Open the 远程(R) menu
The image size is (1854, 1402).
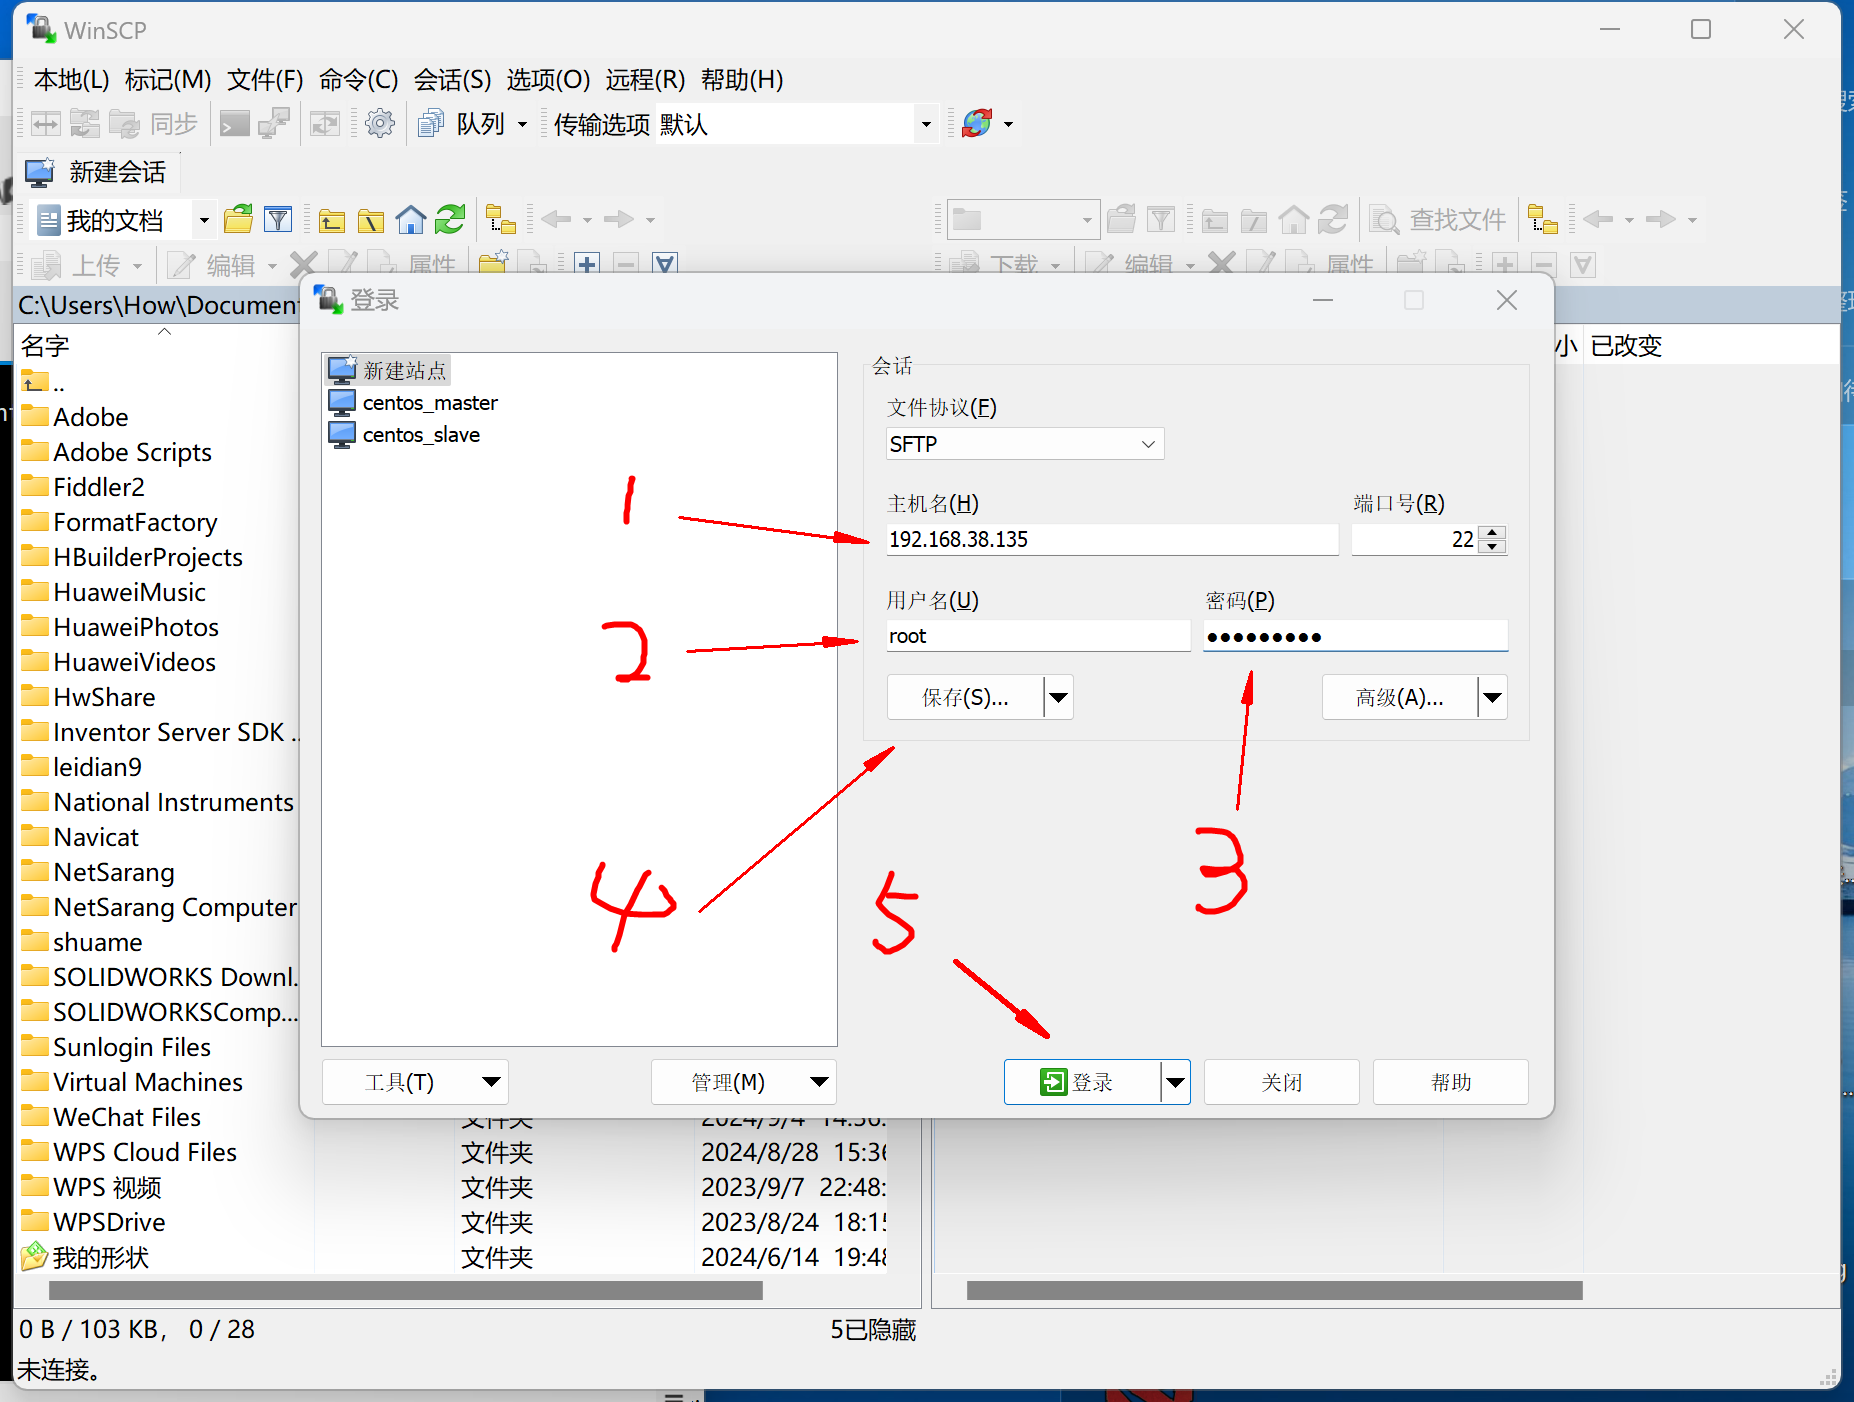[x=645, y=79]
